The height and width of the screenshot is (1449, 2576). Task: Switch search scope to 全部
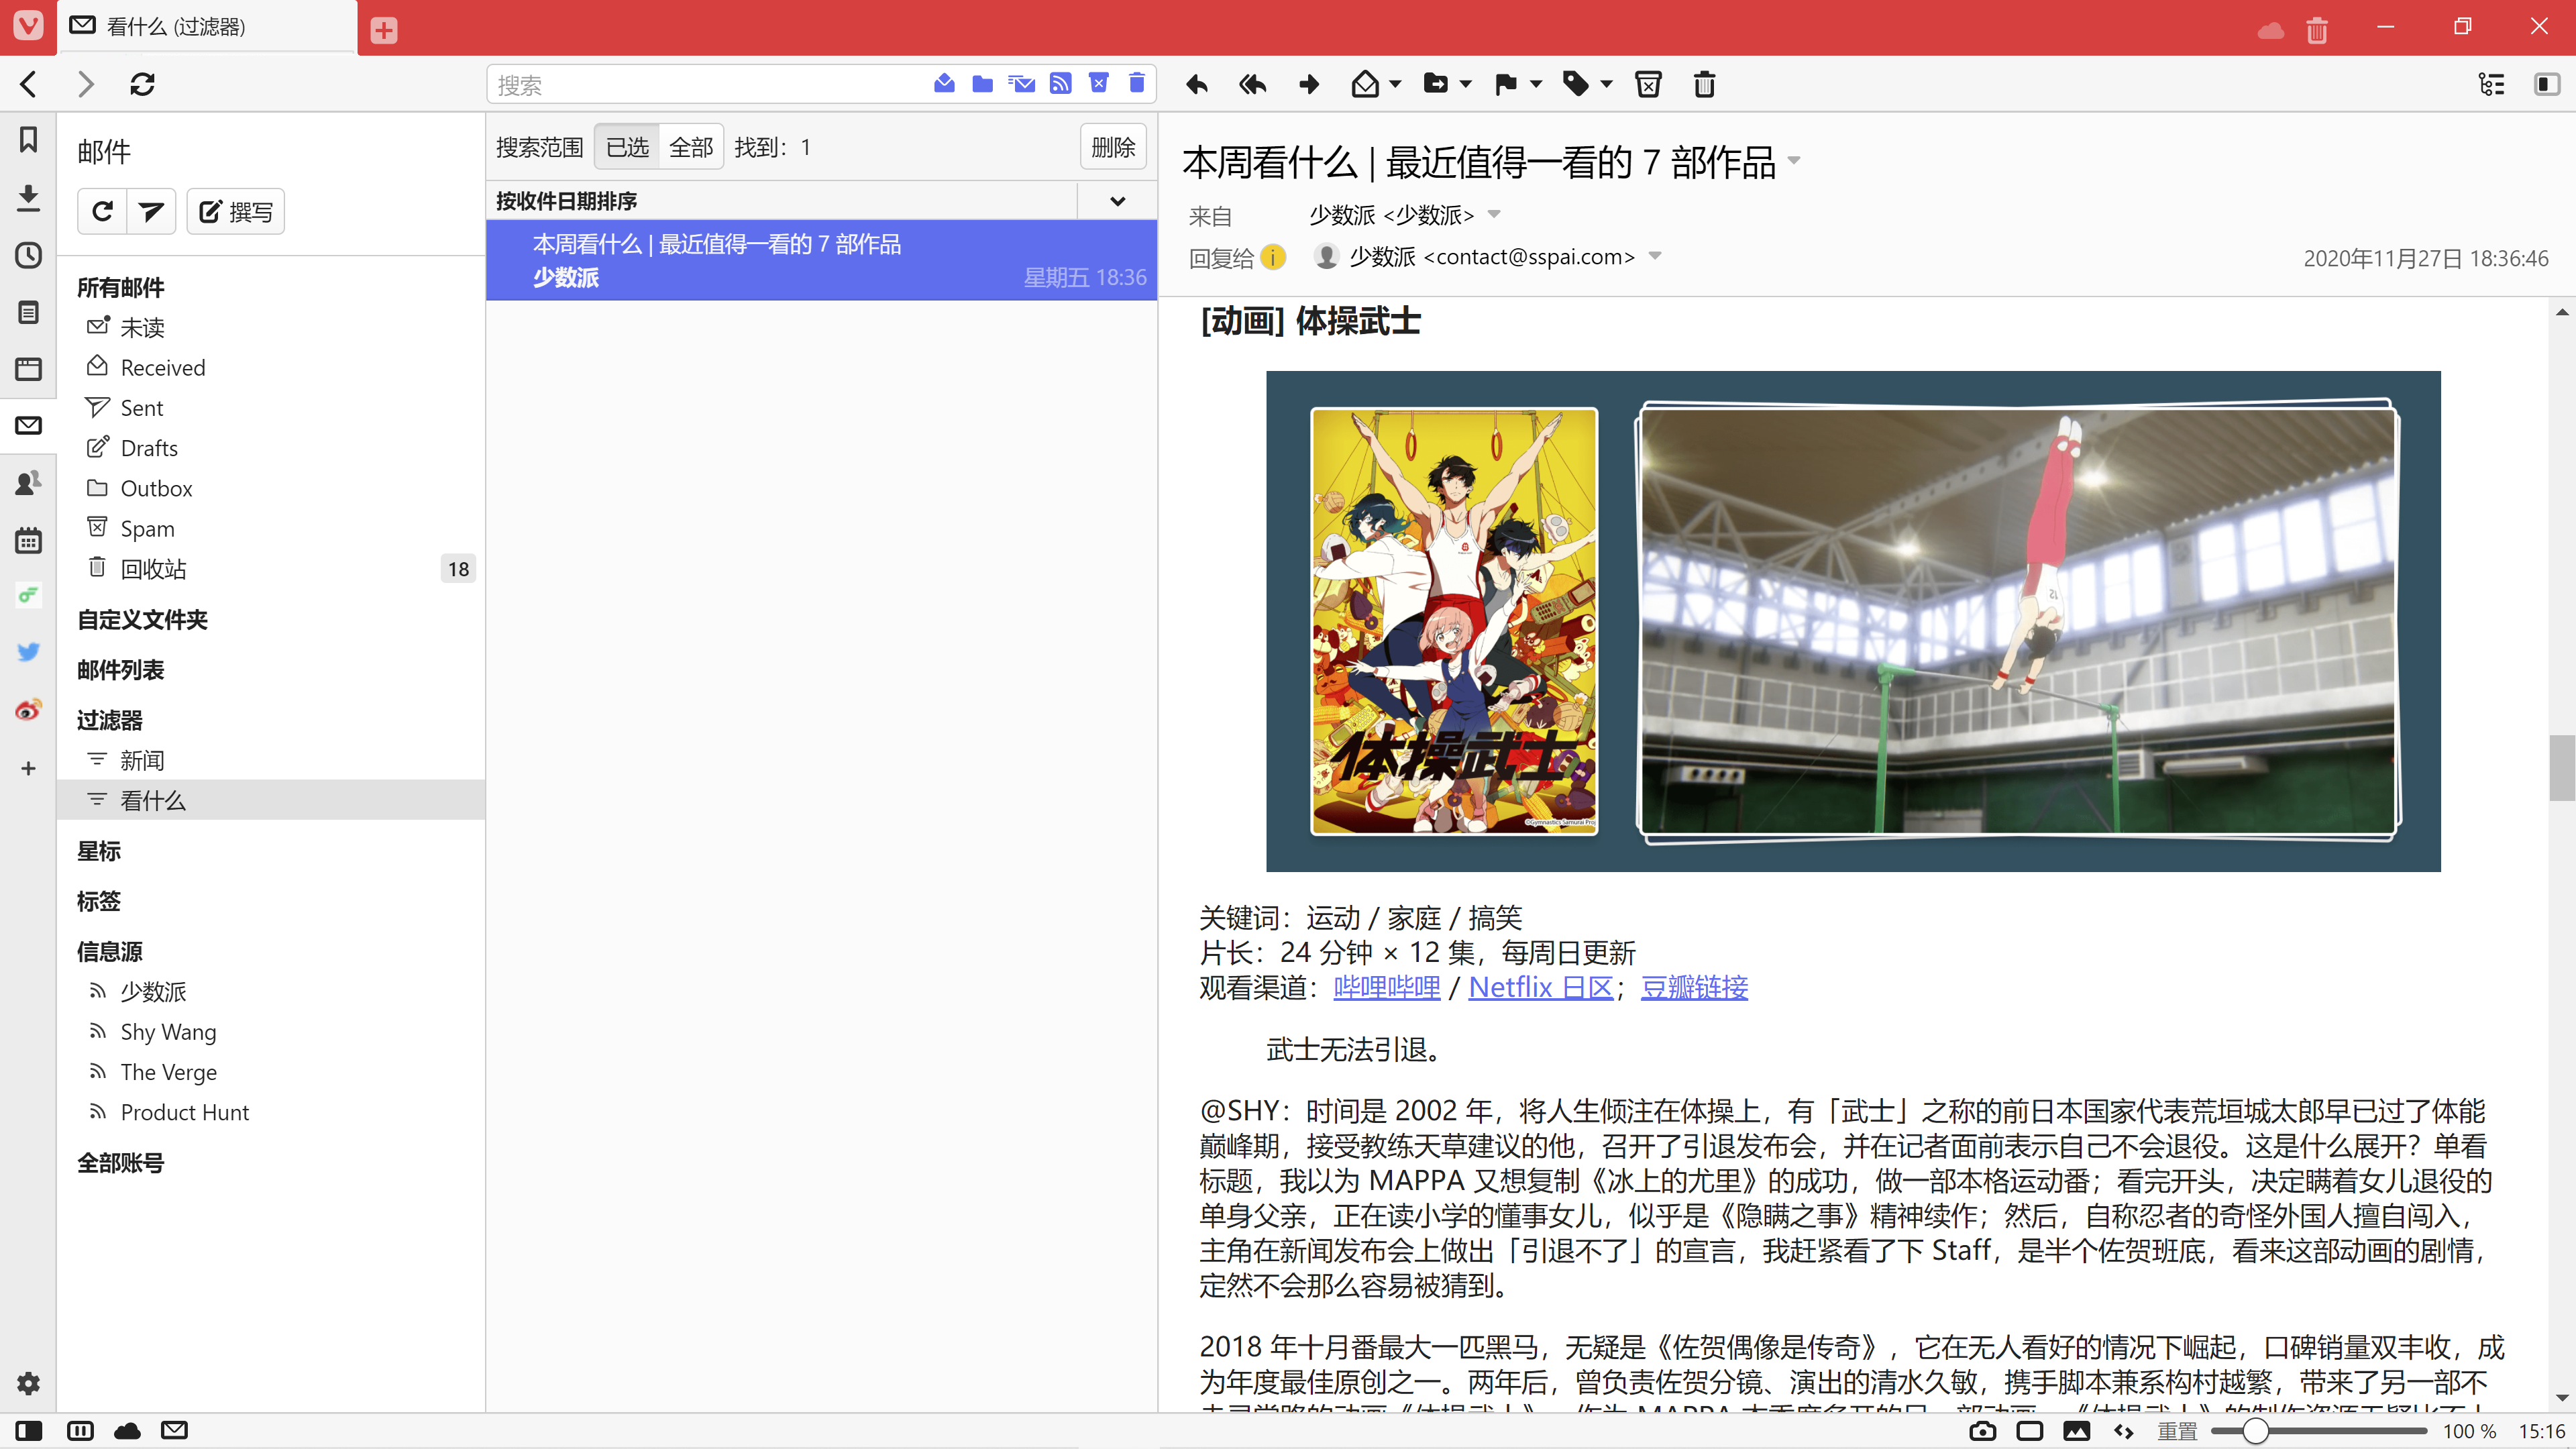coord(691,148)
